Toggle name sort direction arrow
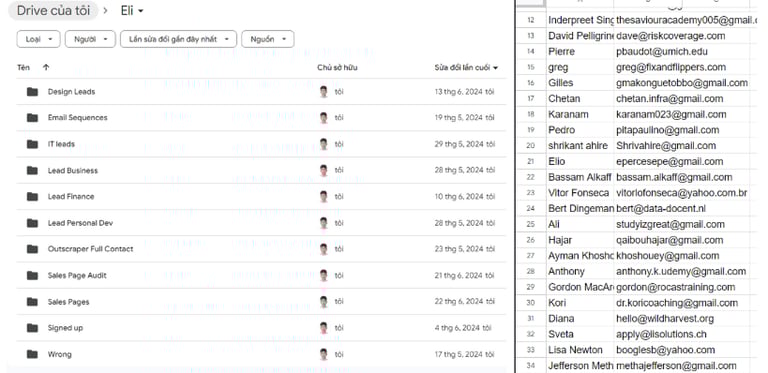This screenshot has height=373, width=768. tap(46, 68)
